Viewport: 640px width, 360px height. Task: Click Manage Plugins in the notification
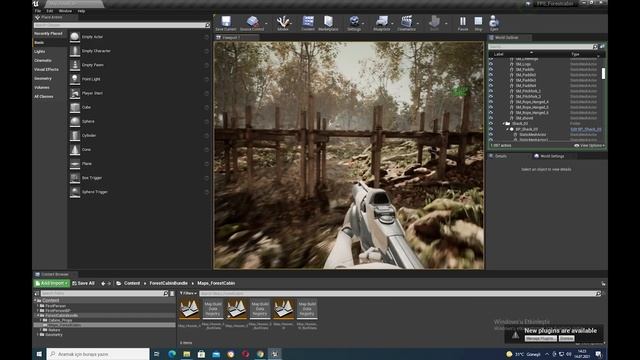click(x=540, y=338)
